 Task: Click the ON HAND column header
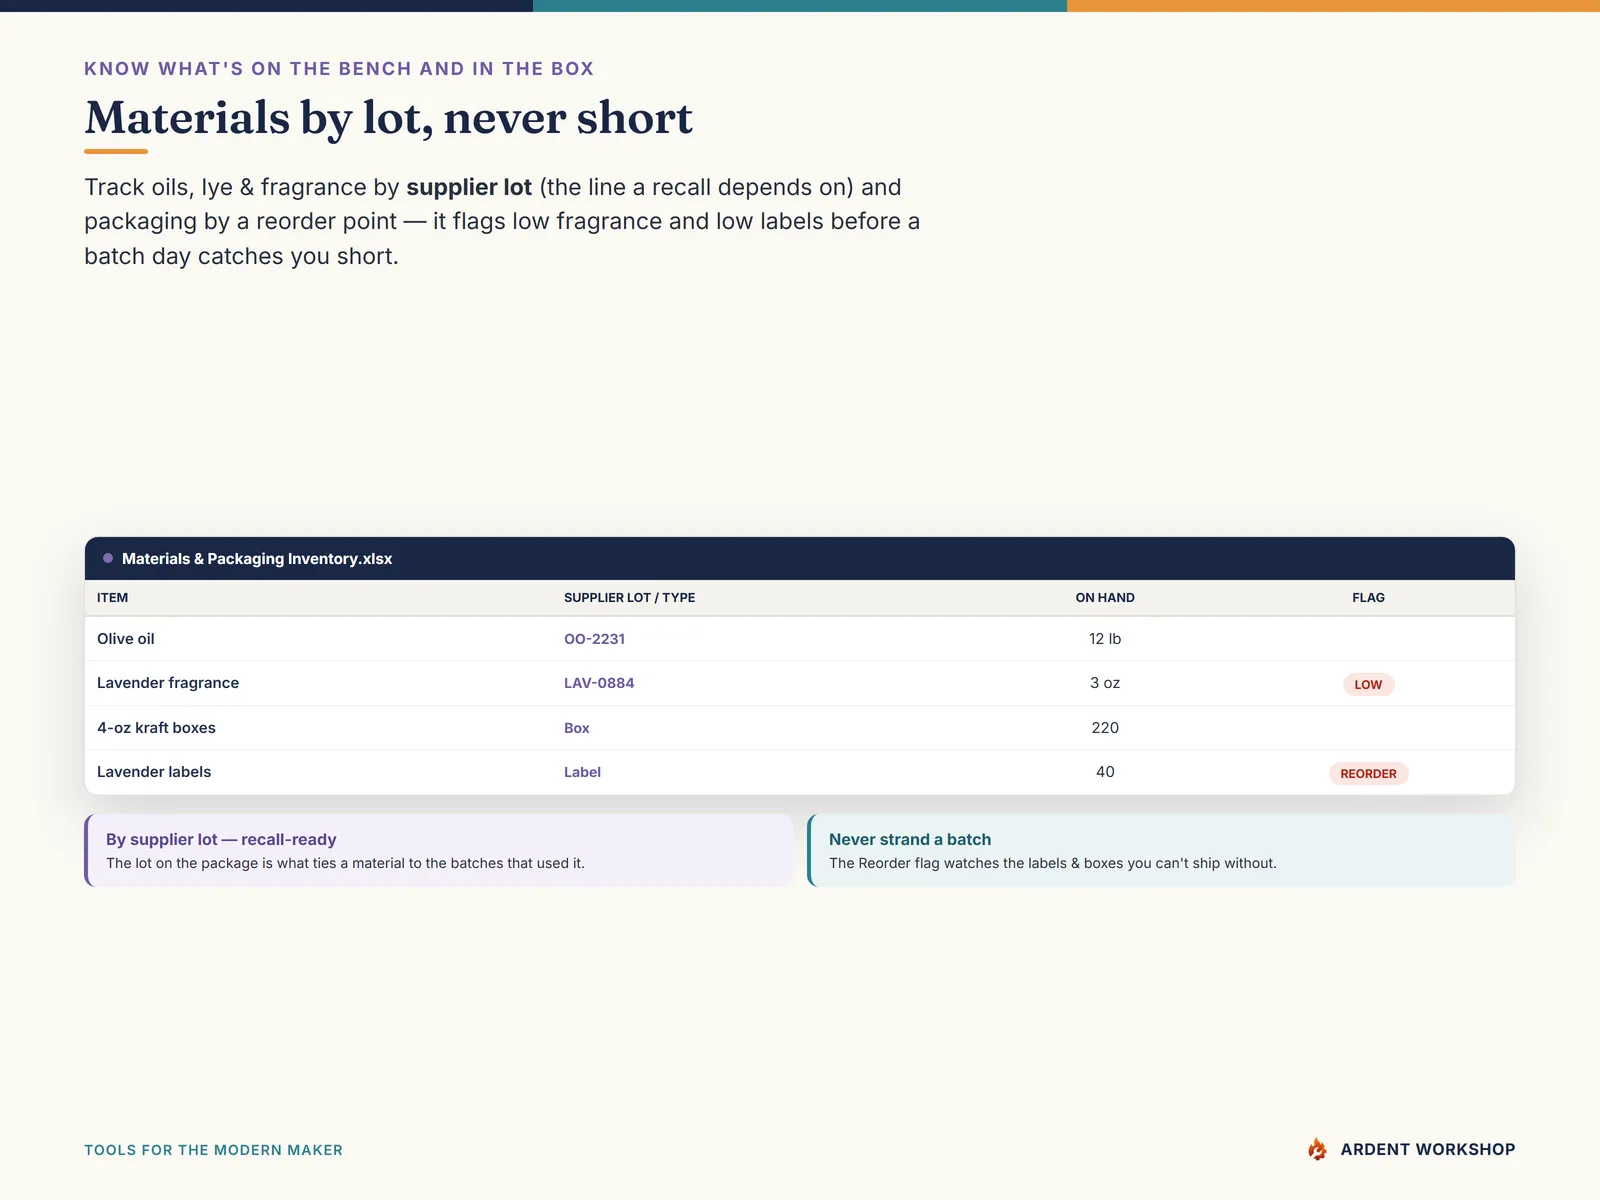pyautogui.click(x=1105, y=598)
